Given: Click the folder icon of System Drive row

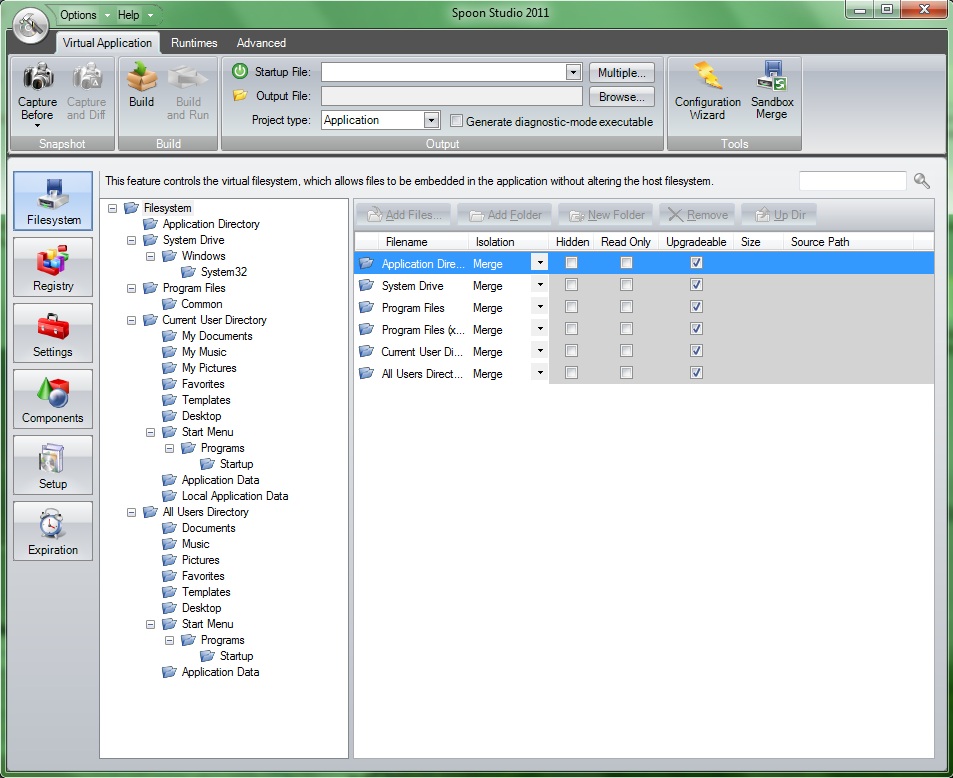Looking at the screenshot, I should [366, 285].
